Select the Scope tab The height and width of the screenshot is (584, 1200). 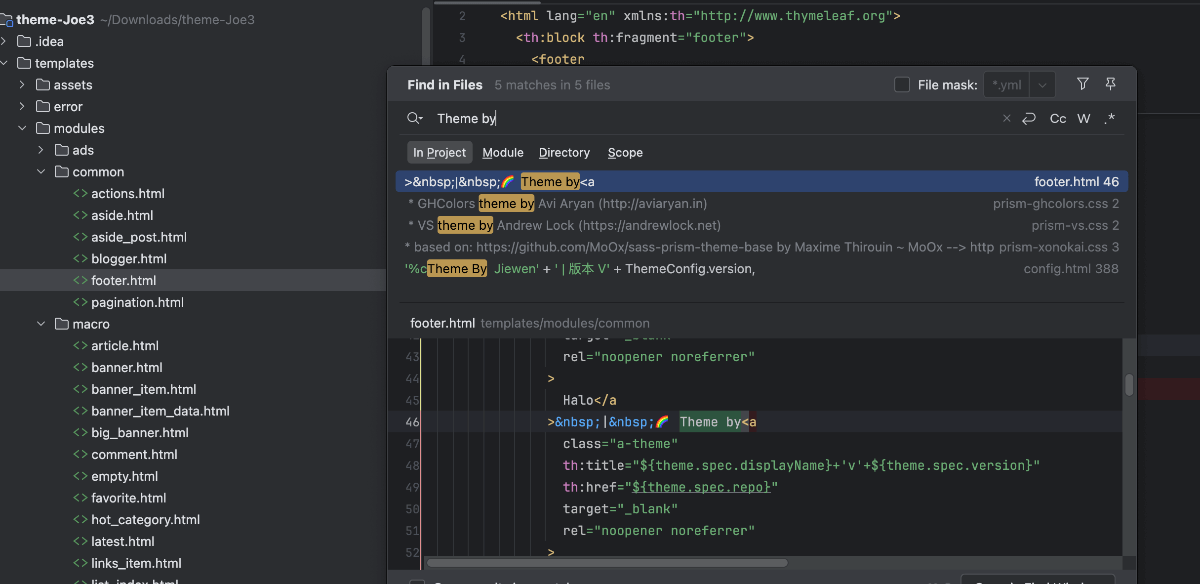625,153
